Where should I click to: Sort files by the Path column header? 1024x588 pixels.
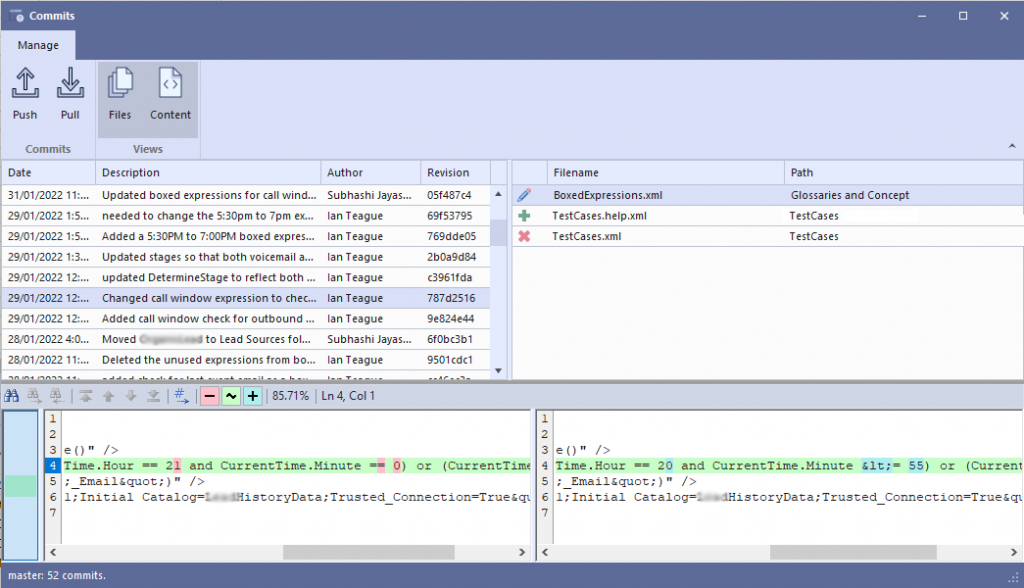(x=904, y=172)
